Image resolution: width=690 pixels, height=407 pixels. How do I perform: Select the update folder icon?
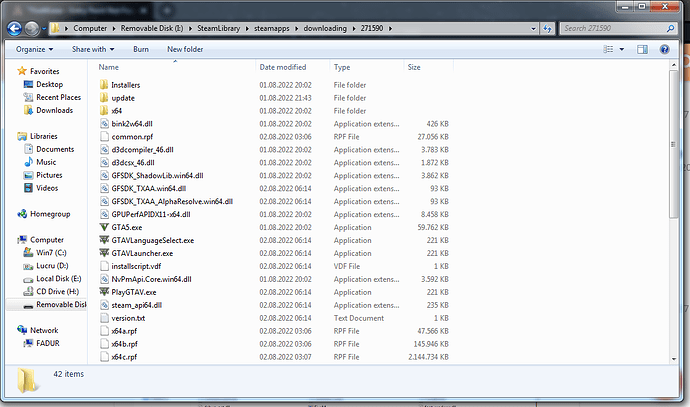tap(104, 98)
